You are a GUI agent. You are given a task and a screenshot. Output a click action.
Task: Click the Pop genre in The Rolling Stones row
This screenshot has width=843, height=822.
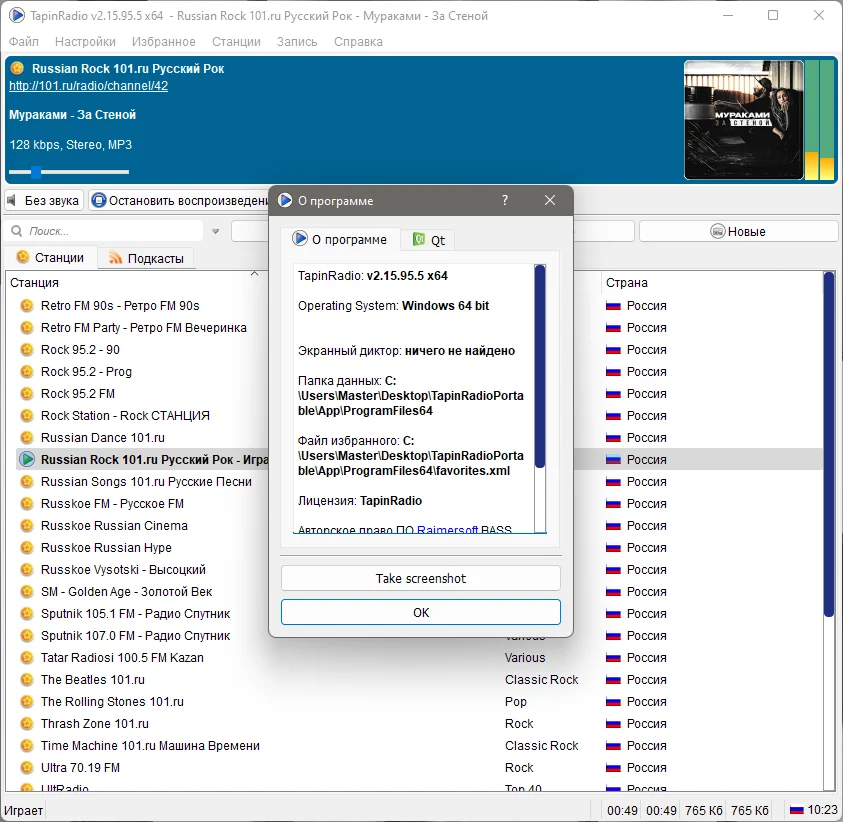pos(516,702)
